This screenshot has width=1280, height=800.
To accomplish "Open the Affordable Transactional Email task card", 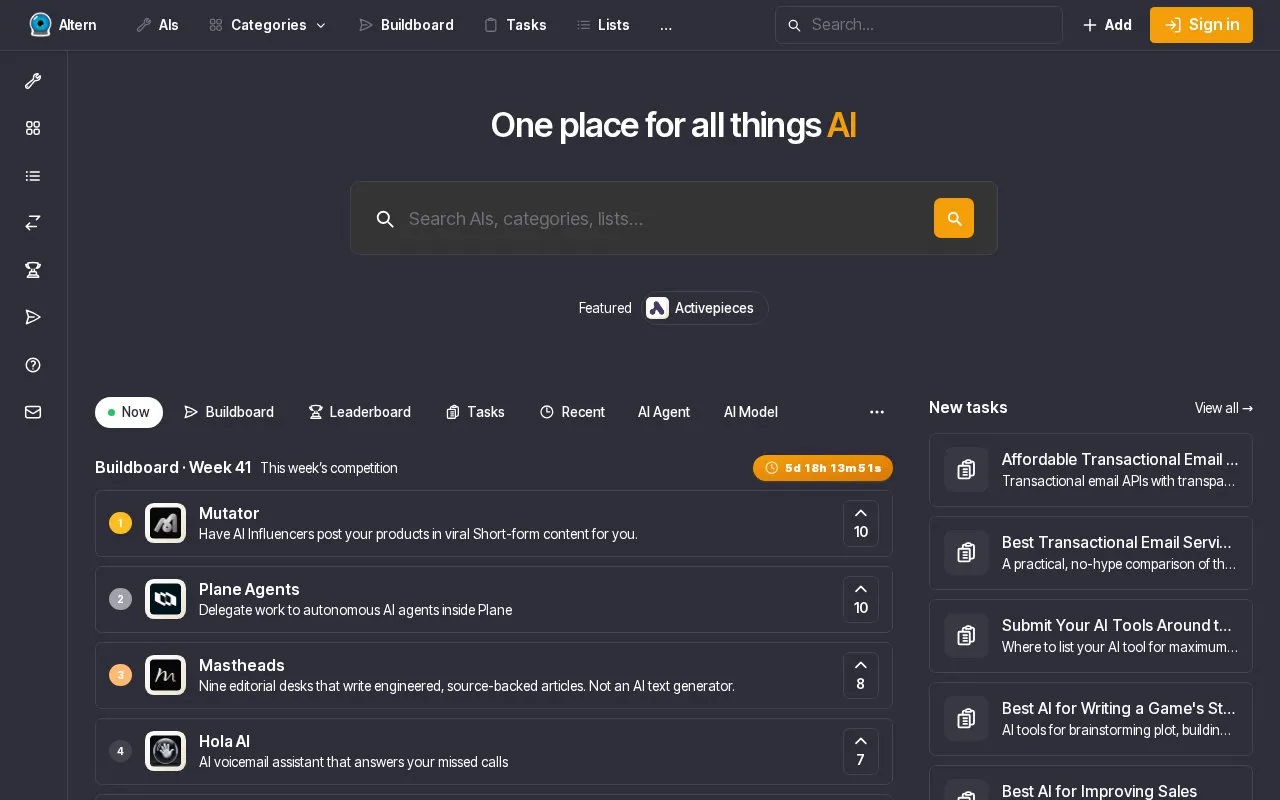I will click(1091, 470).
